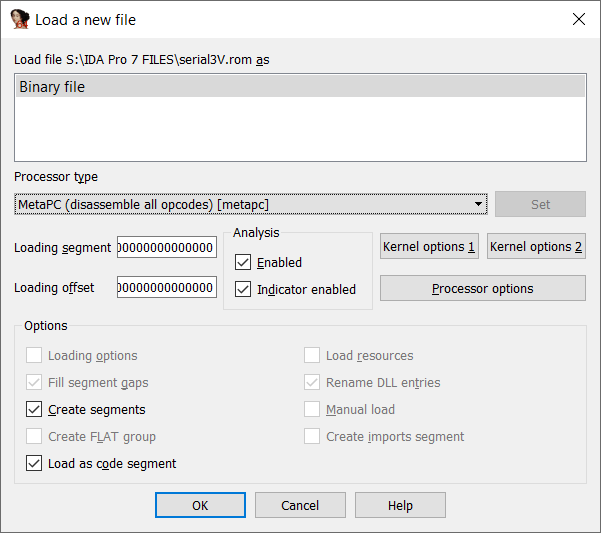The width and height of the screenshot is (601, 533).
Task: Close the Load a new file dialog
Action: [579, 19]
